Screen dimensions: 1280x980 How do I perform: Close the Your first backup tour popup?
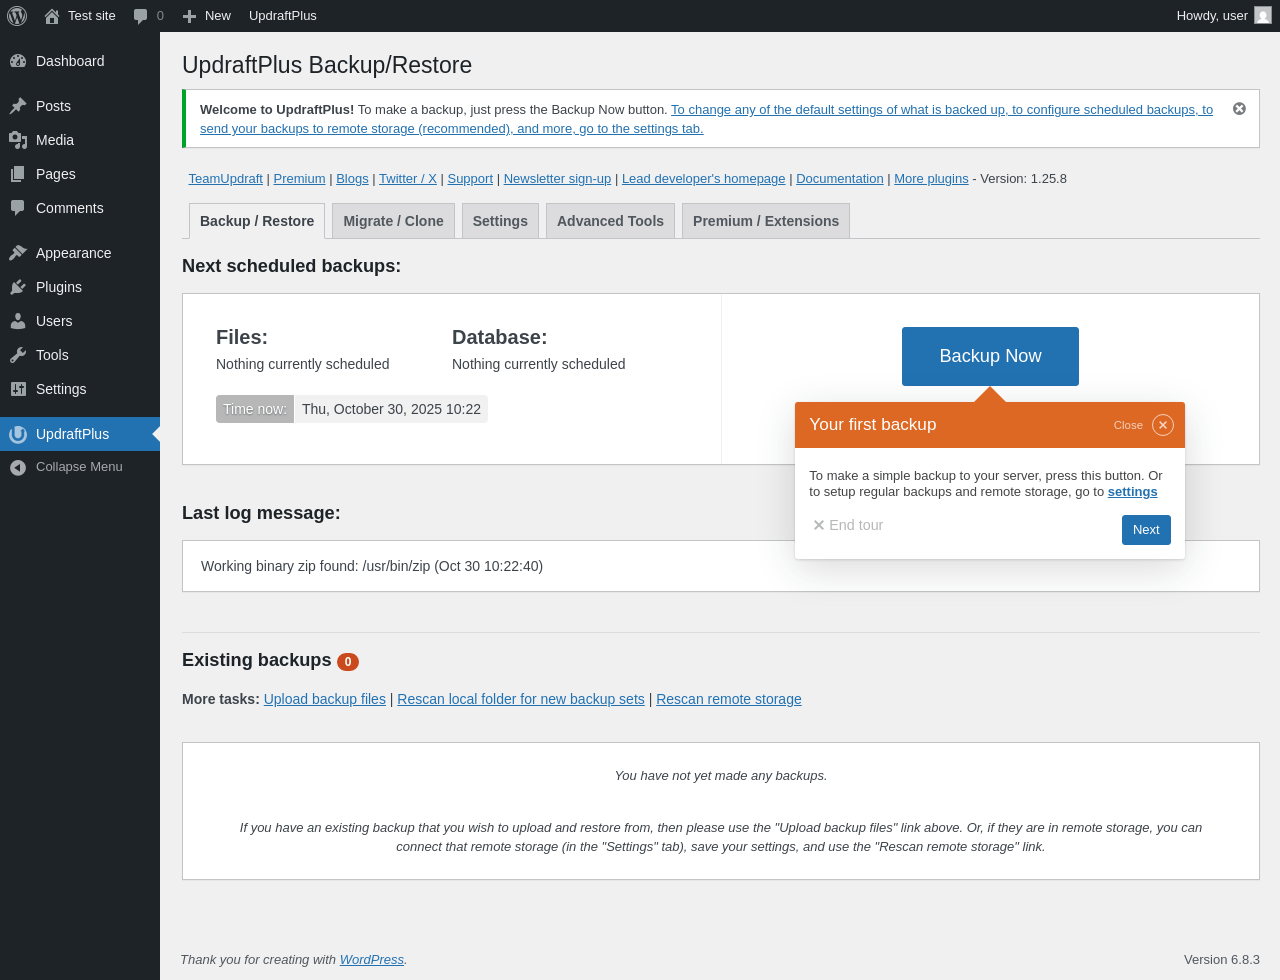click(1162, 425)
